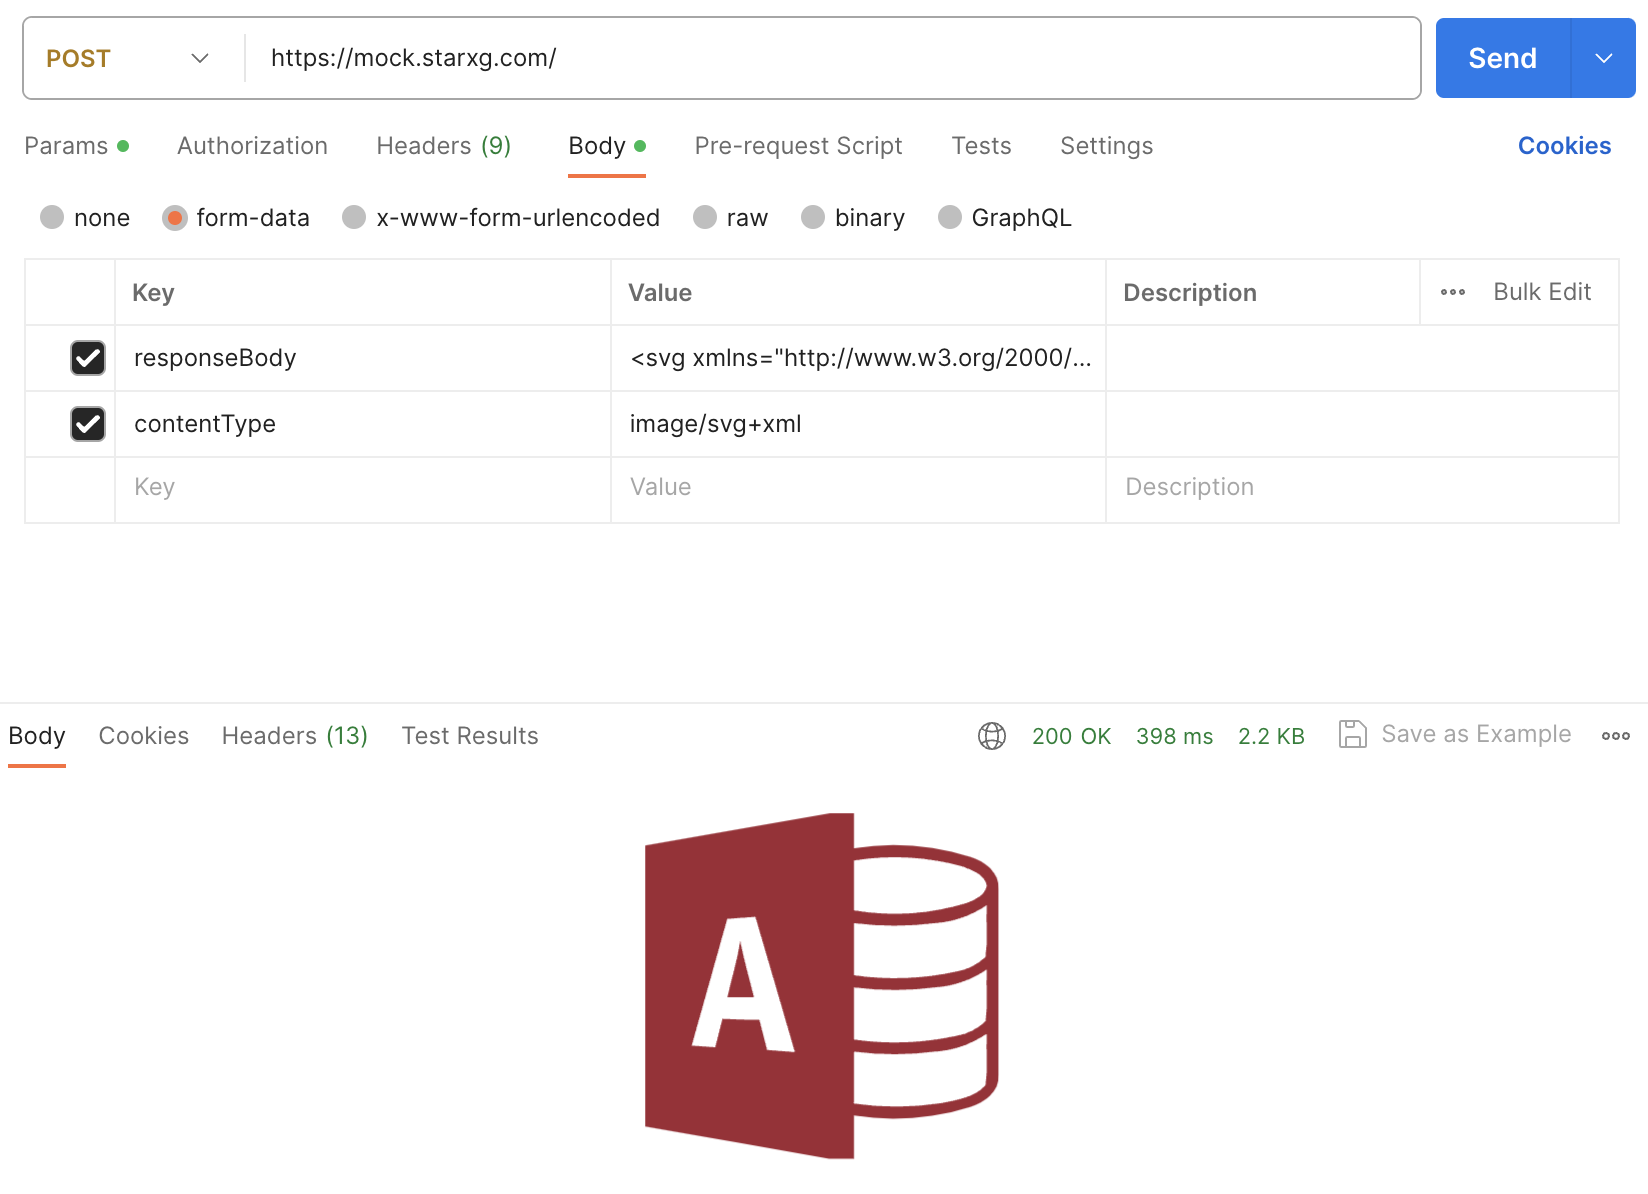Click the empty Description placeholder field
The image size is (1648, 1194).
[x=1362, y=488]
